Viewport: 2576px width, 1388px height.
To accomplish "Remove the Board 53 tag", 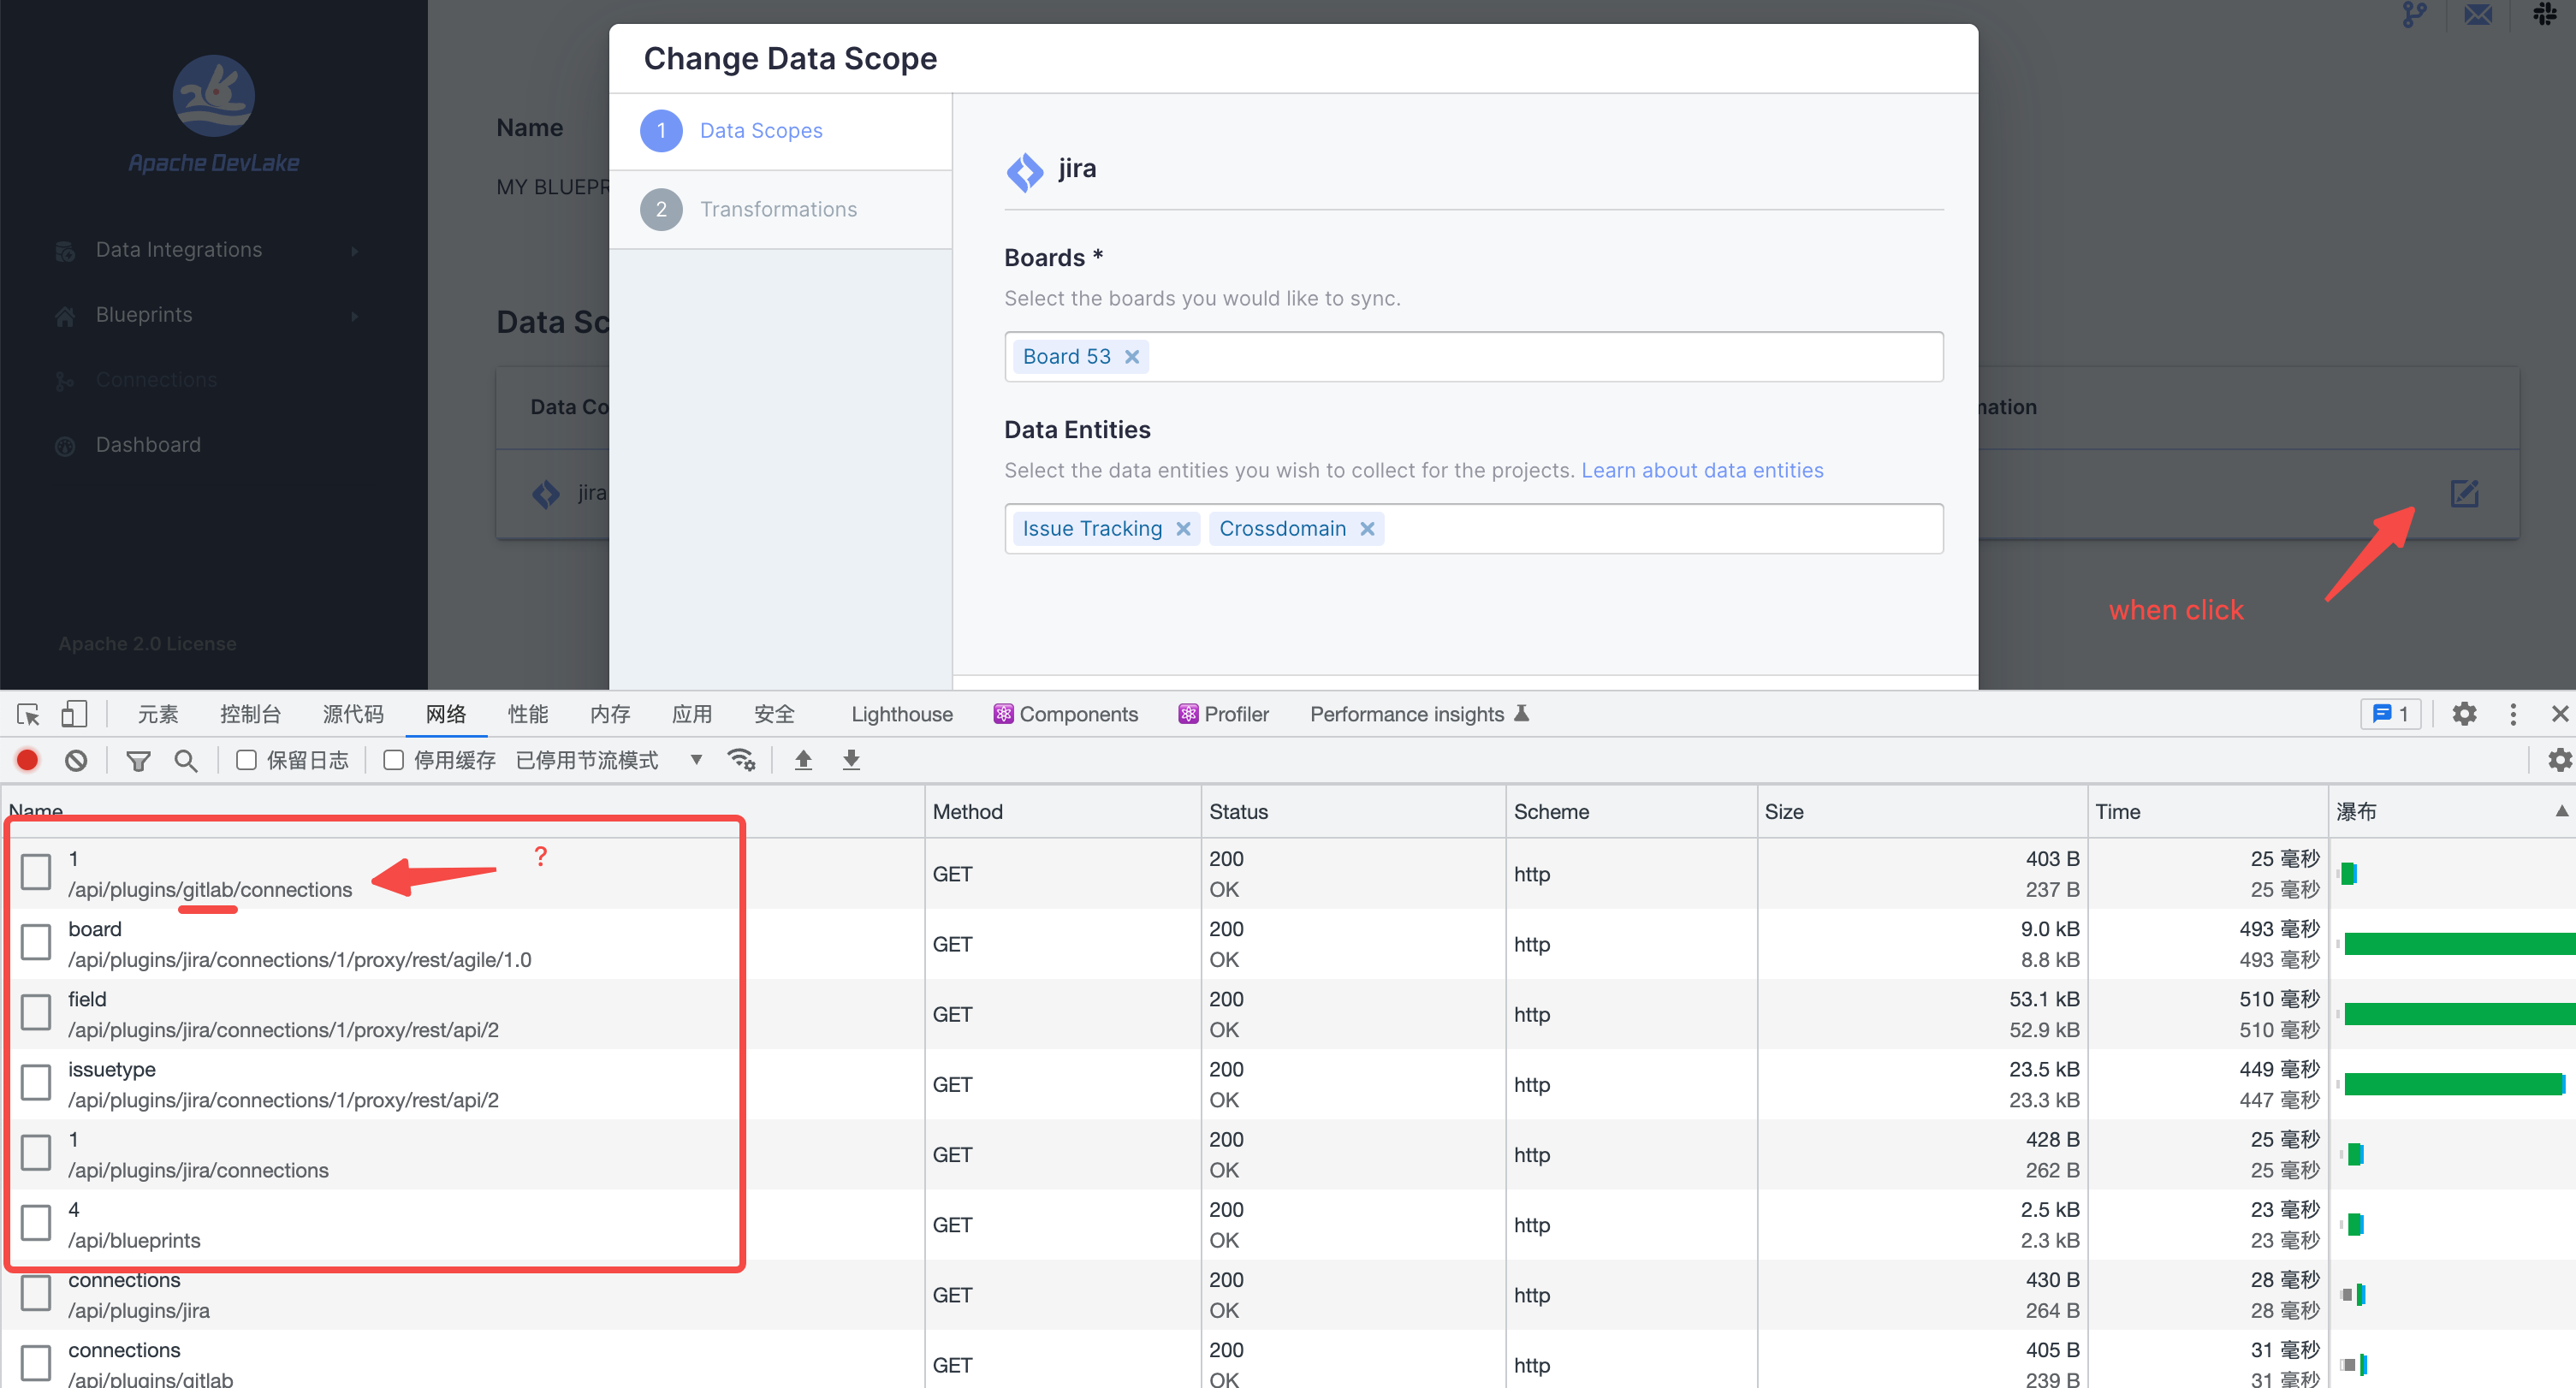I will (1132, 357).
